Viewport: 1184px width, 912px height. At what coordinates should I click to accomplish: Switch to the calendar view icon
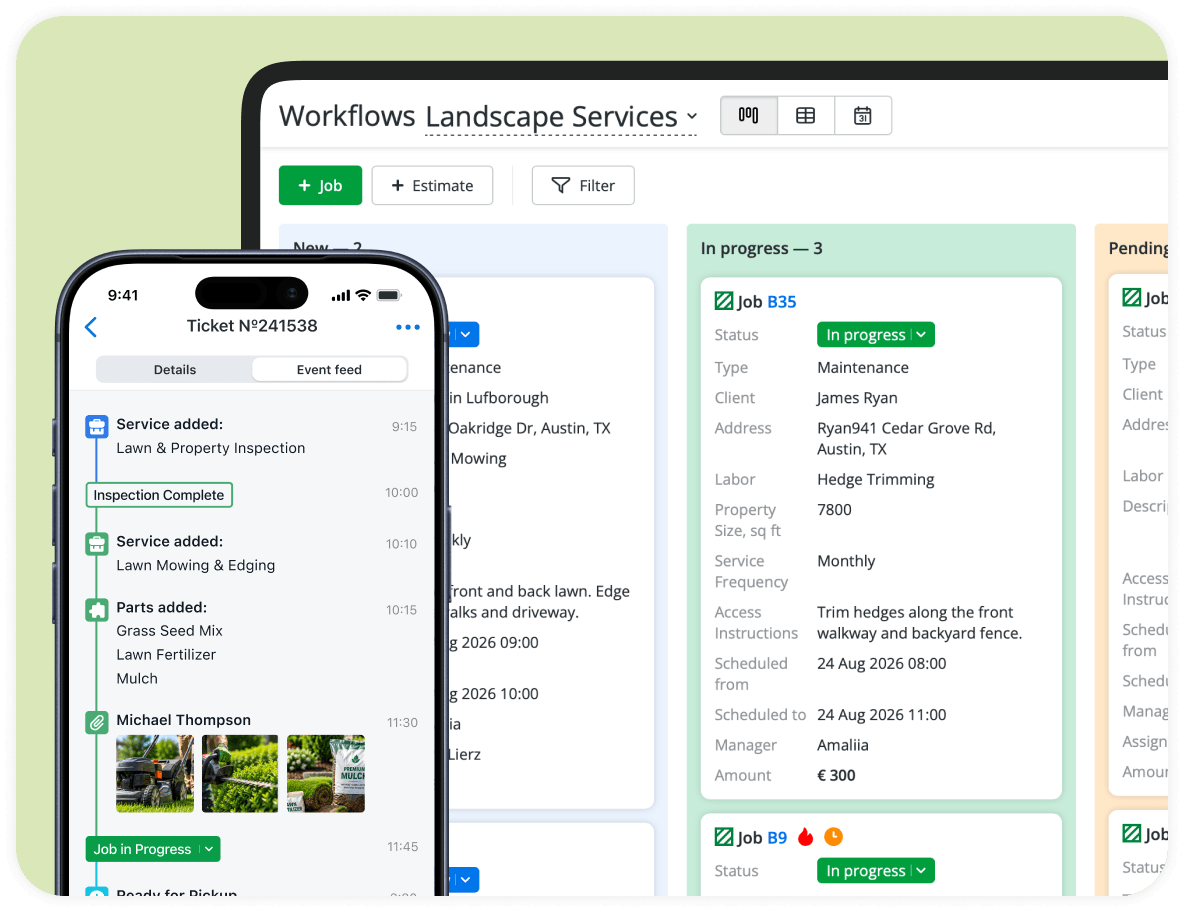pos(862,116)
